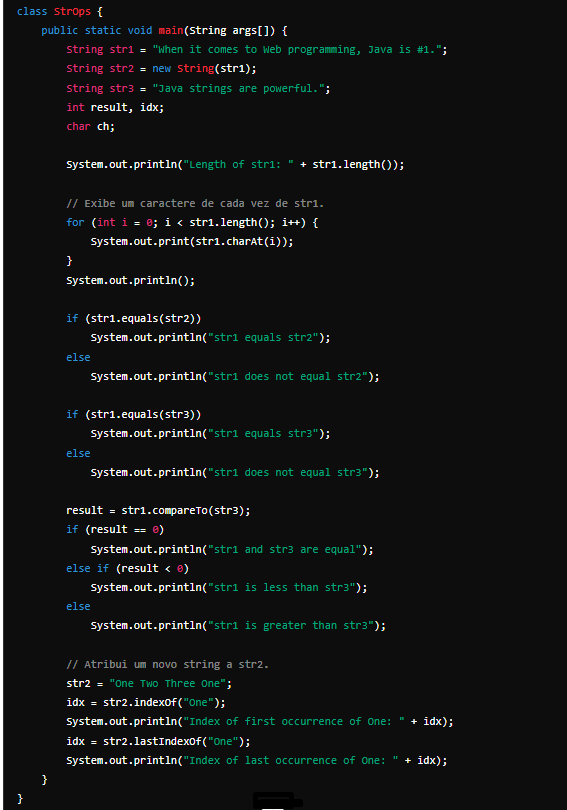This screenshot has width=567, height=810.
Task: Click the "int result, idx;" declaration
Action: pyautogui.click(x=115, y=107)
